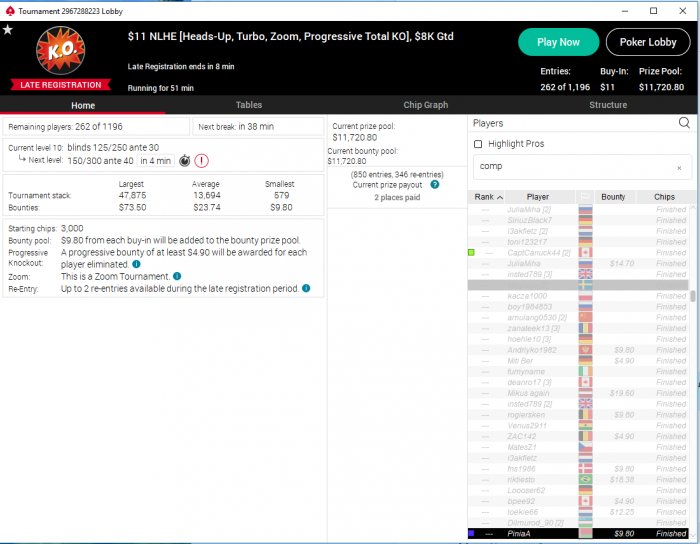Click the favorite star icon

click(8, 29)
